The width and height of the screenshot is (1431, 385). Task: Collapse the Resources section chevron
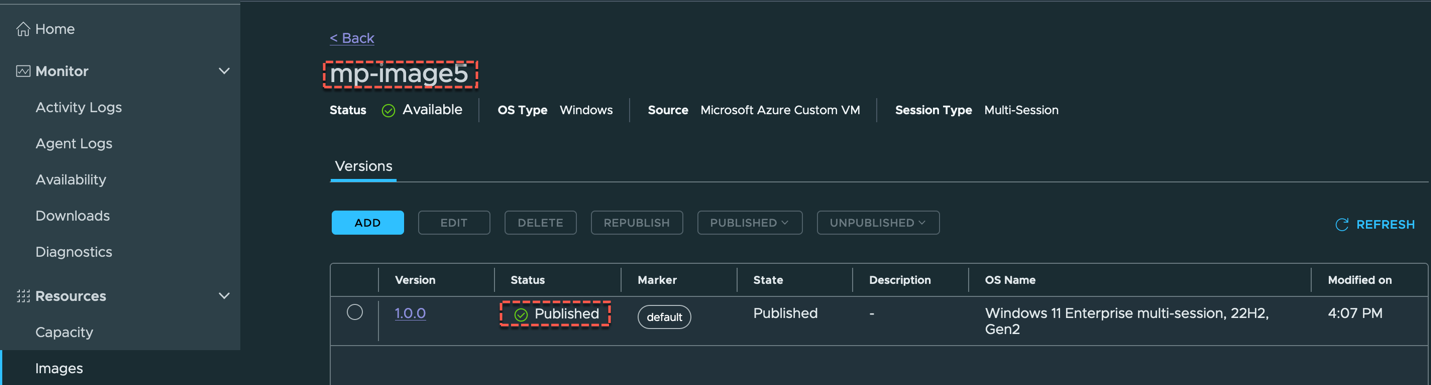click(224, 296)
